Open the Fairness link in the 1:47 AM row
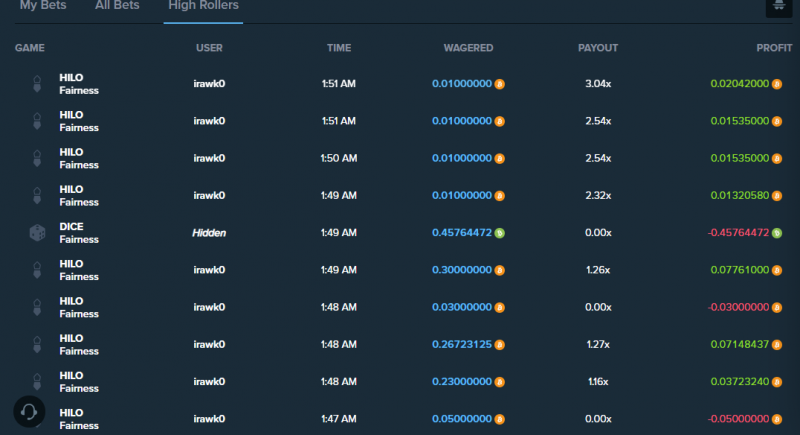 click(79, 426)
